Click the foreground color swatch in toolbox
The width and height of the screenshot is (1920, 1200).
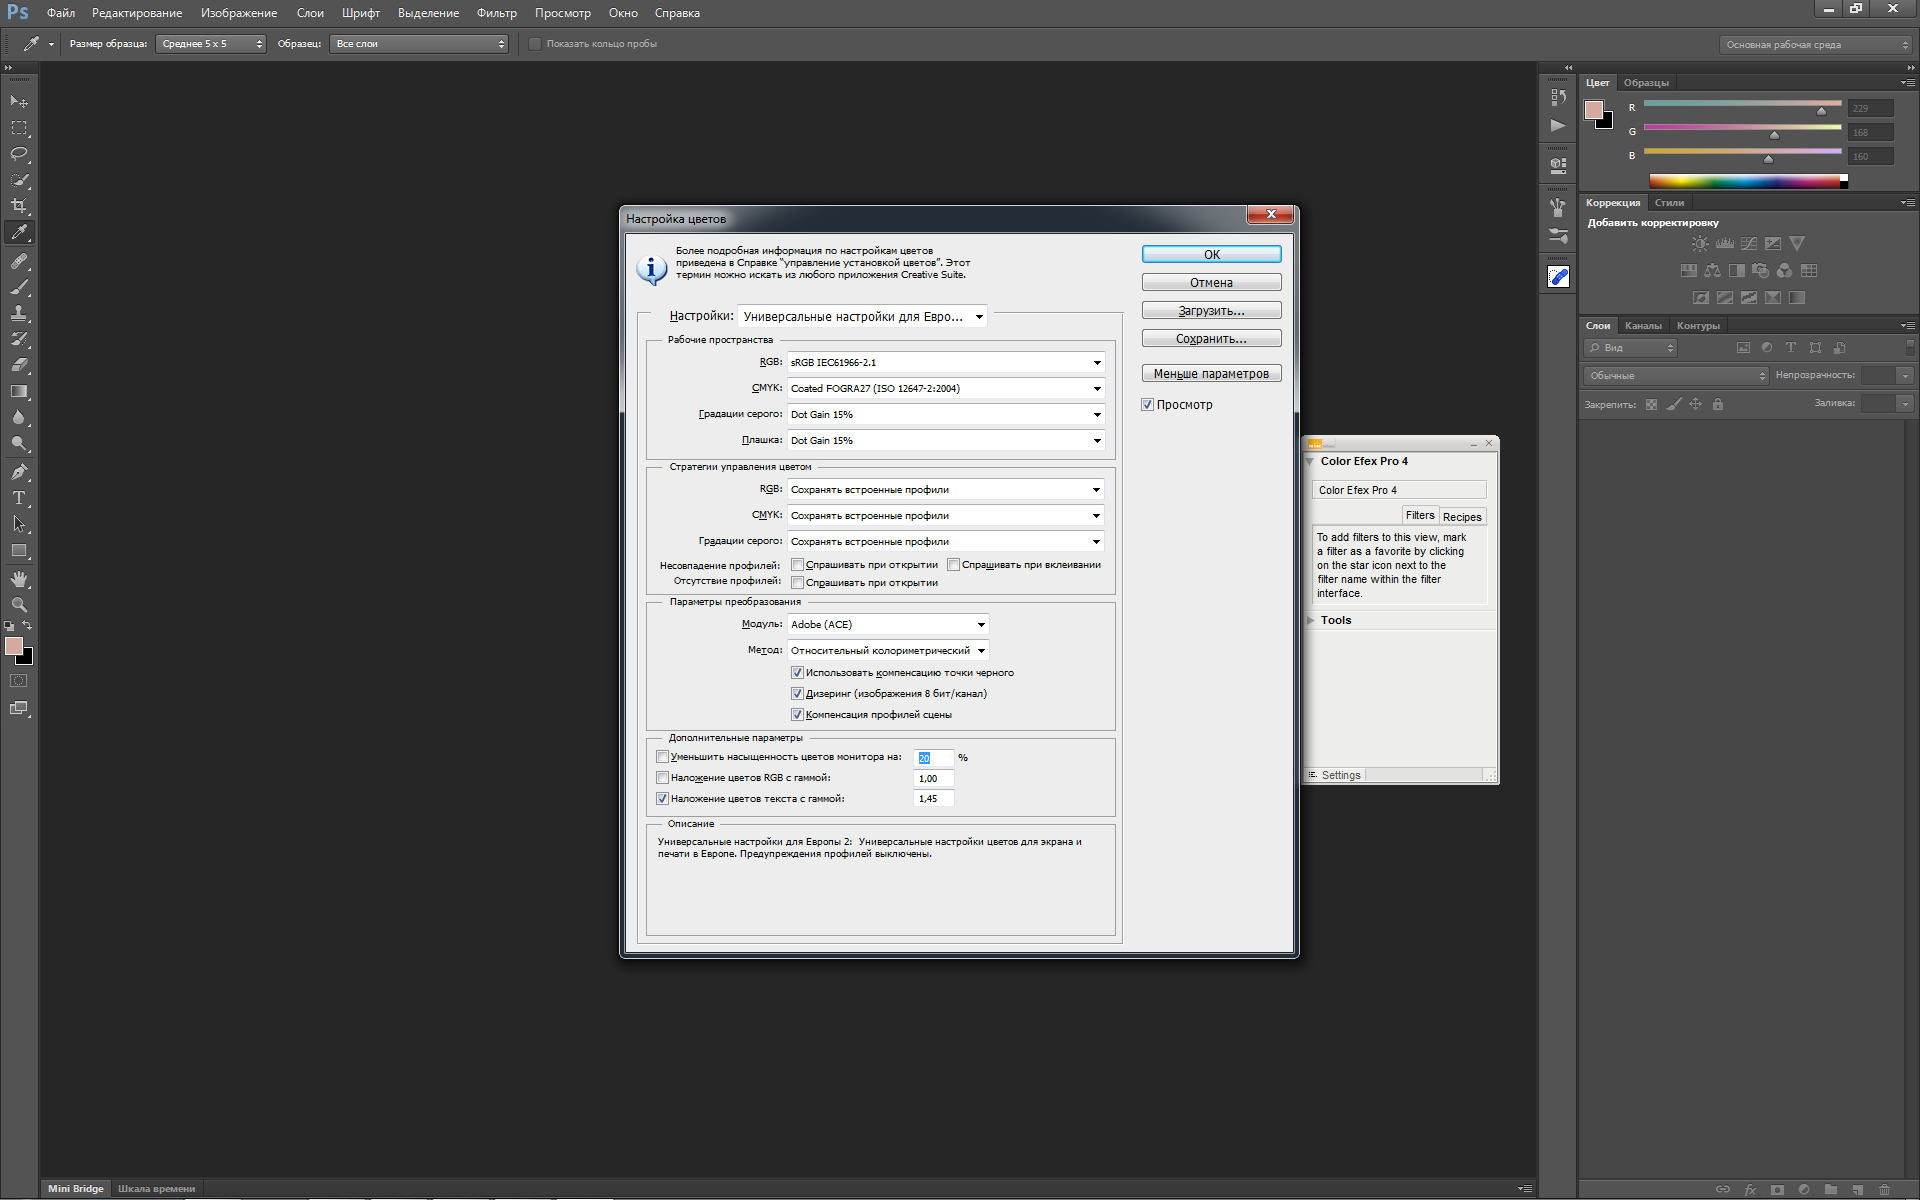pos(14,647)
